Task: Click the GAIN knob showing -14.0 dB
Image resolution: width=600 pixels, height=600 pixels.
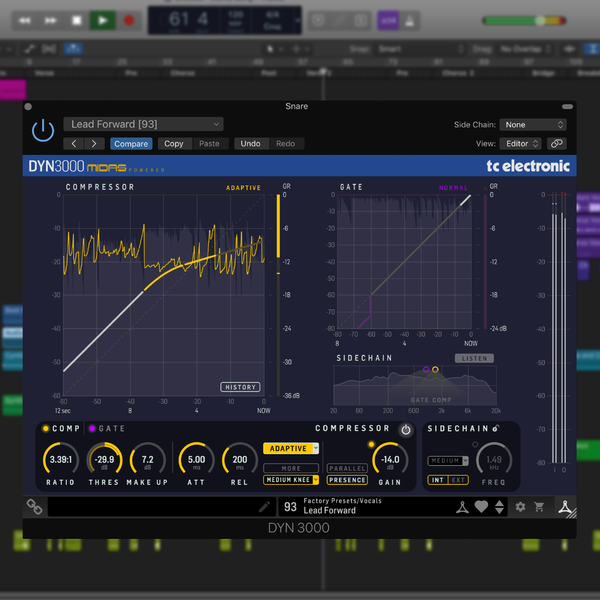Action: click(x=390, y=460)
